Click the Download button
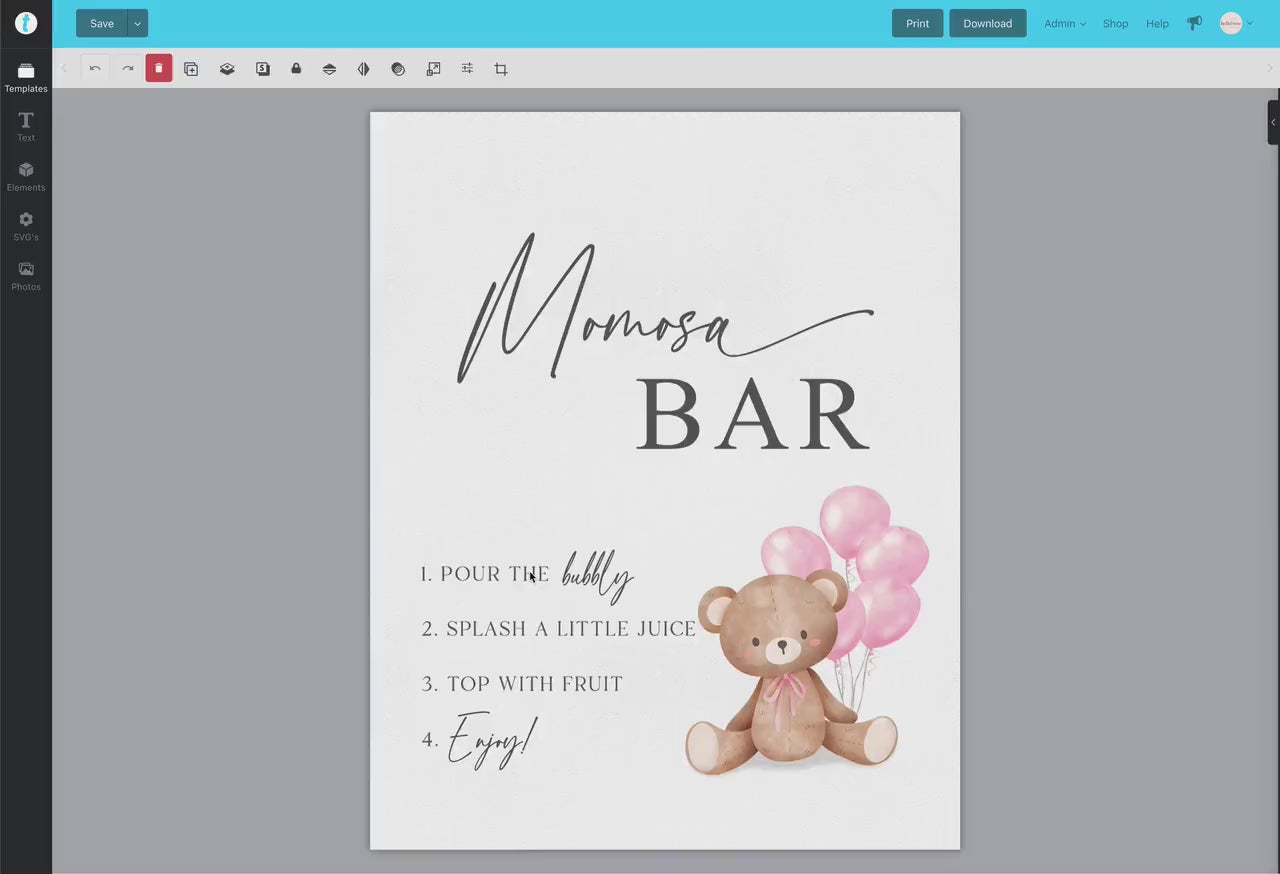 pyautogui.click(x=987, y=23)
